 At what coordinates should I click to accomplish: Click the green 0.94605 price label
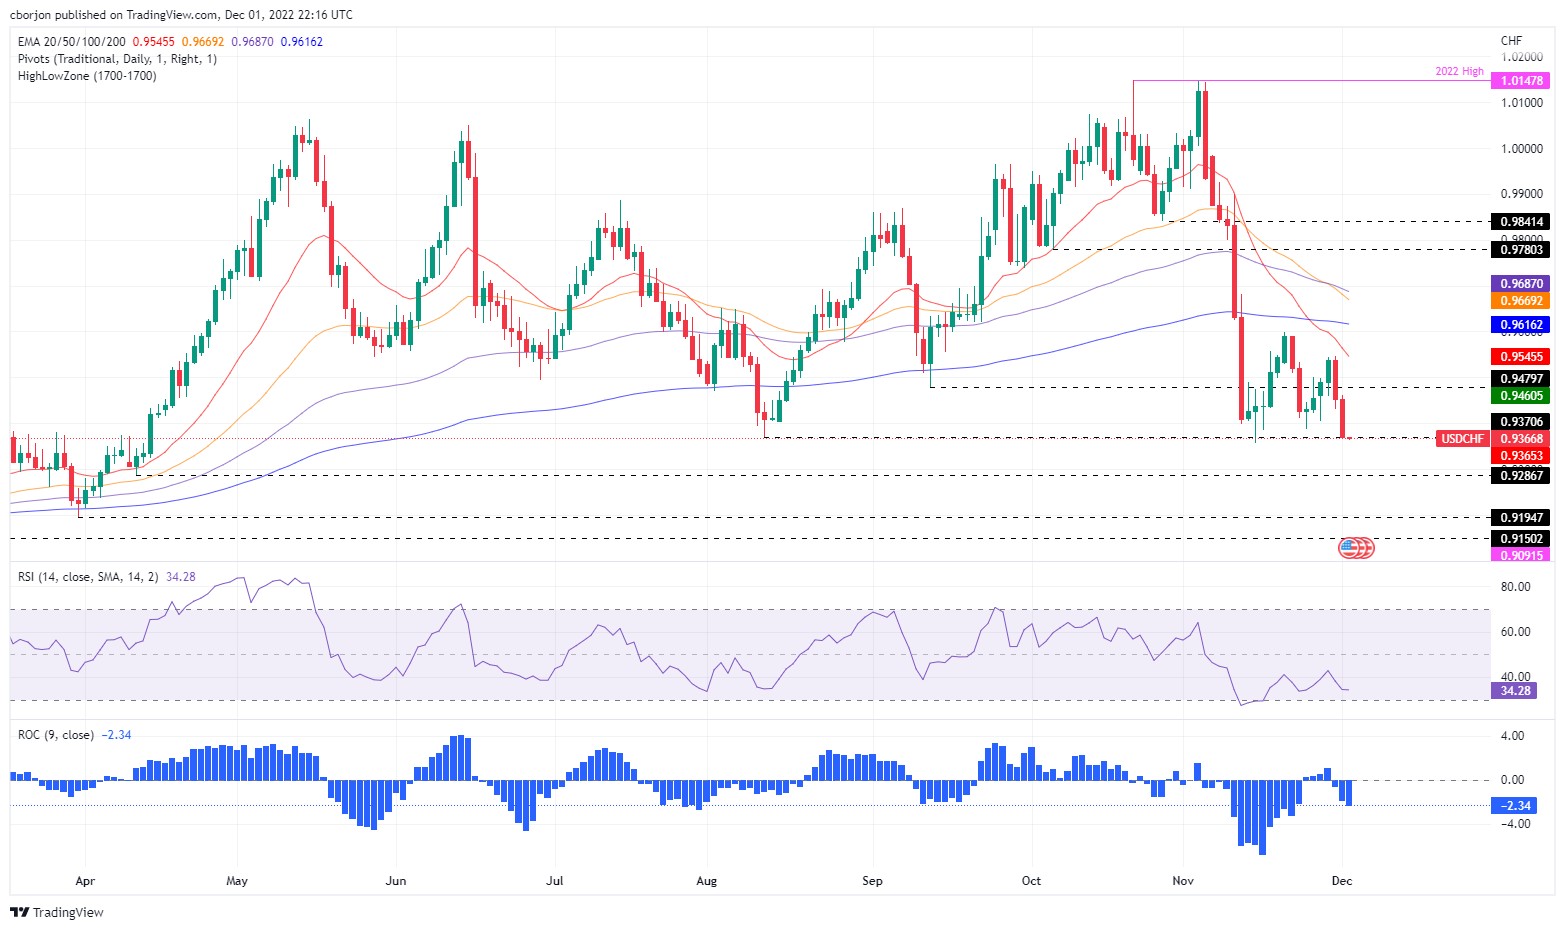click(1521, 396)
